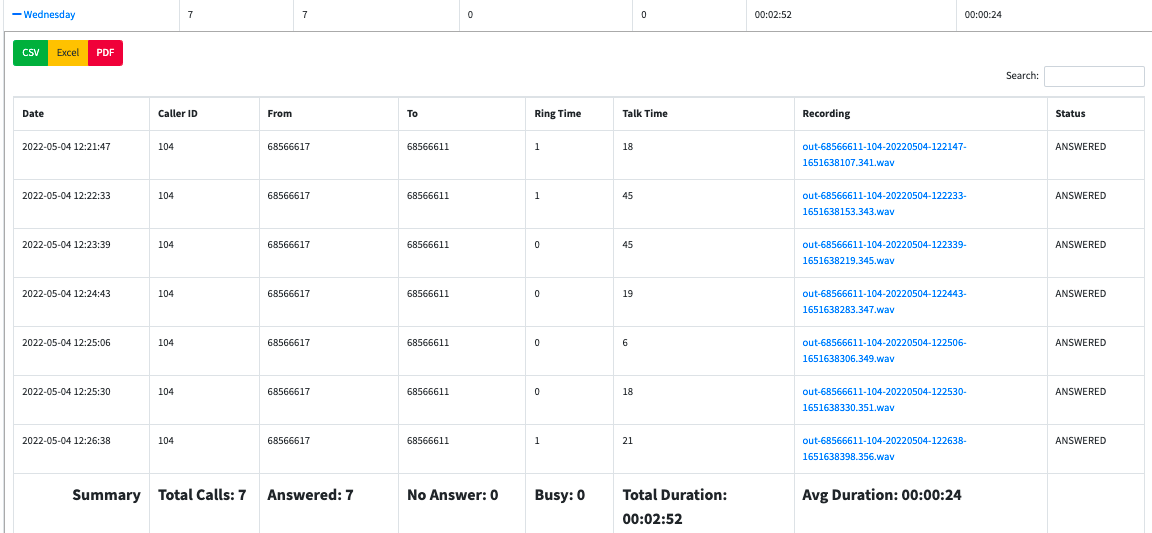
Task: Click talk time 6 in the 12:25:06 row
Action: click(x=625, y=343)
